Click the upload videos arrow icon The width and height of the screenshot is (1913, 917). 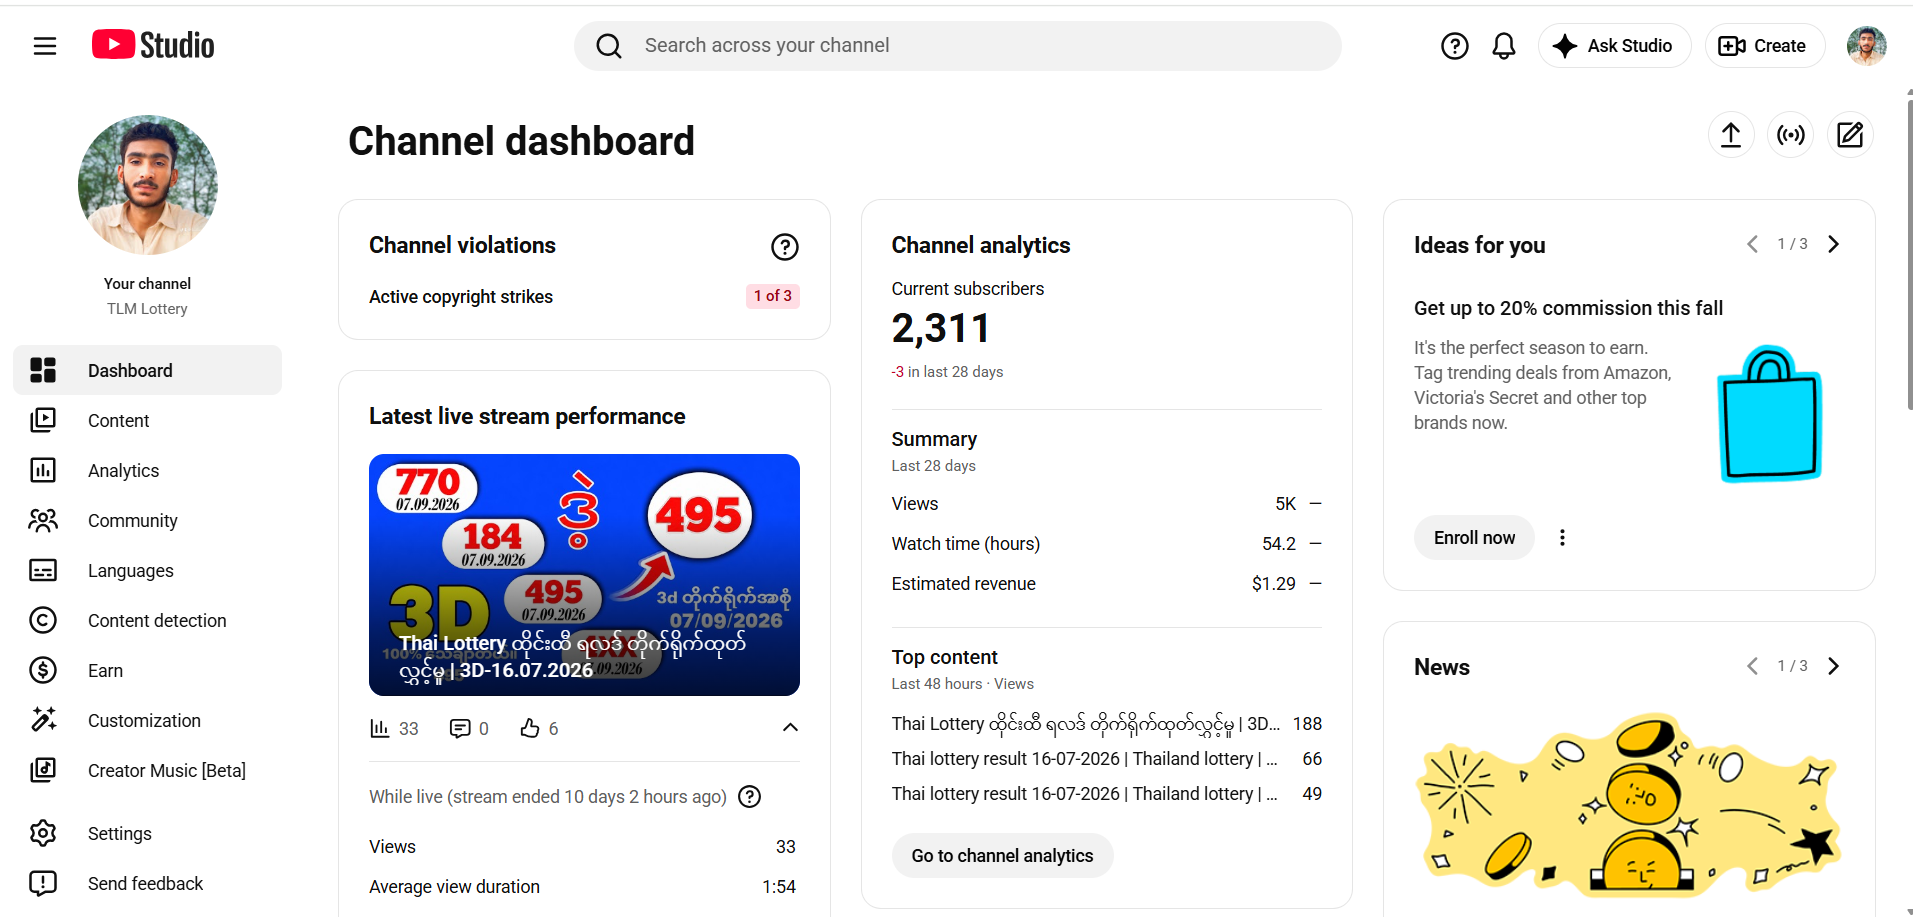(1731, 135)
